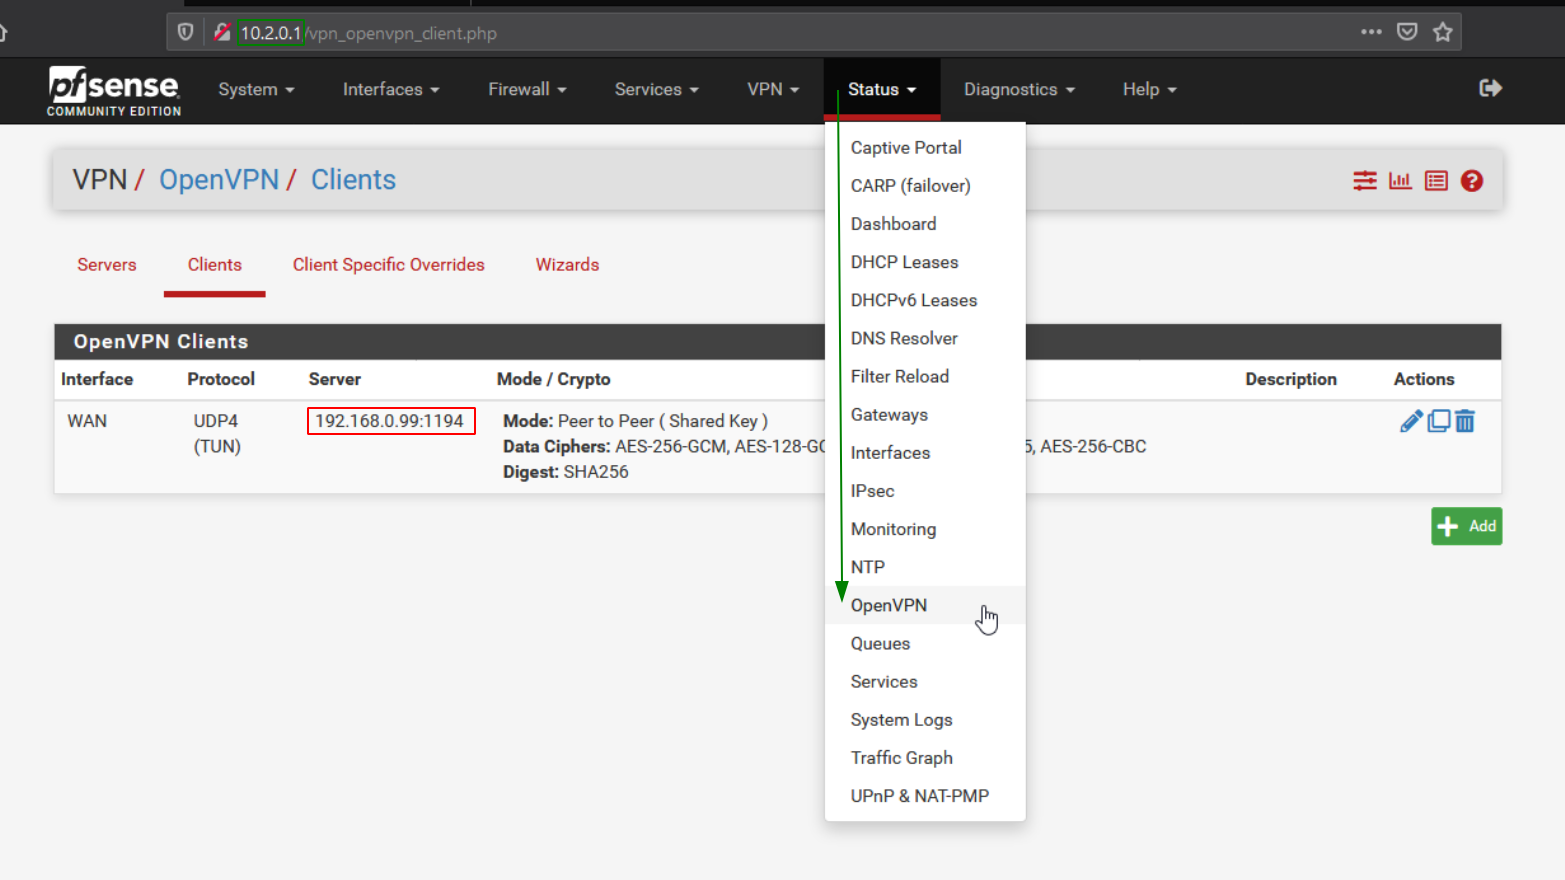Select Interfaces in Status dropdown

pyautogui.click(x=925, y=452)
